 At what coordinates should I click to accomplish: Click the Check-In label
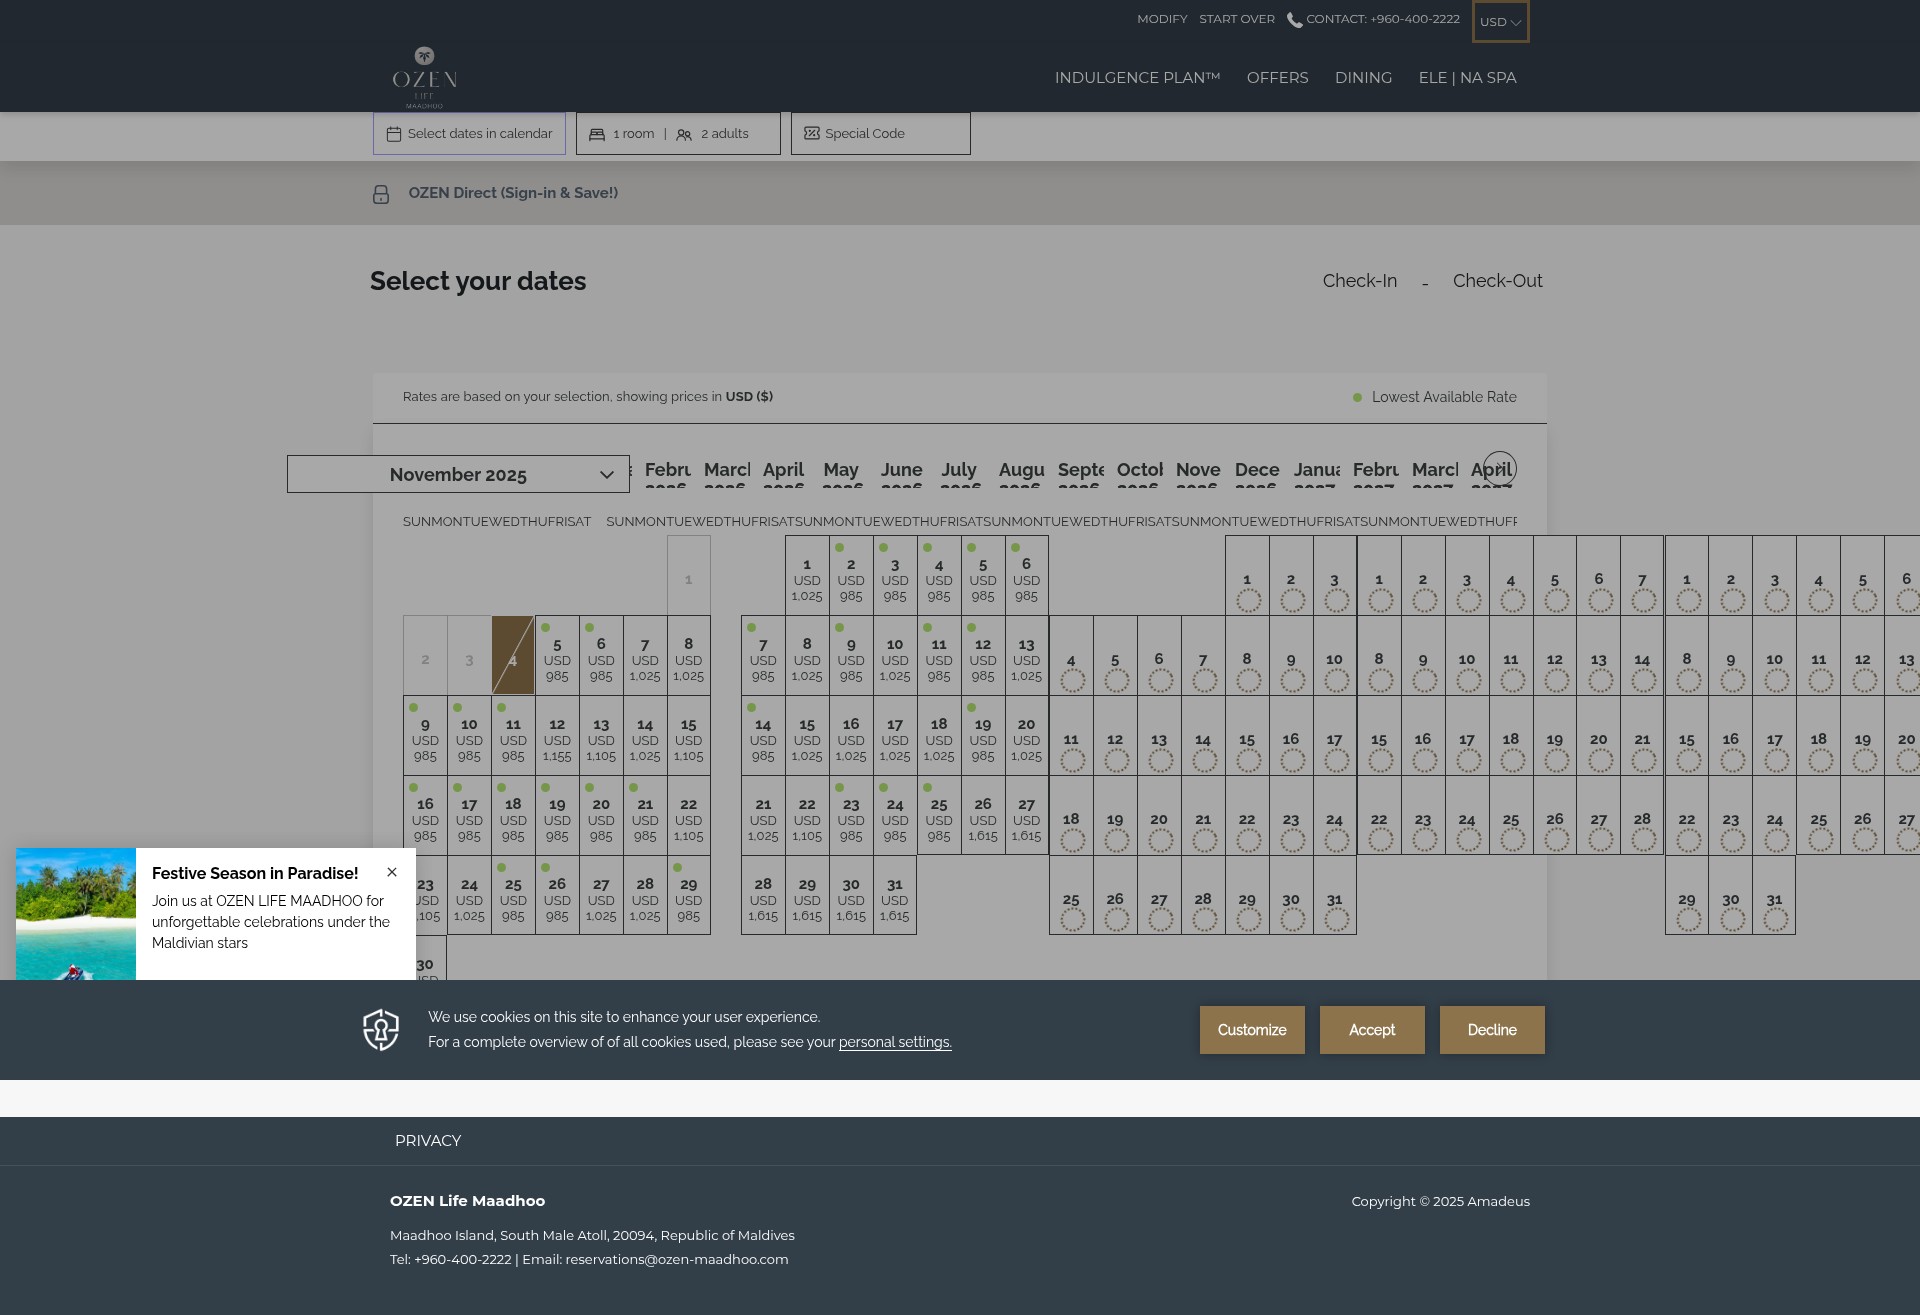(x=1360, y=281)
